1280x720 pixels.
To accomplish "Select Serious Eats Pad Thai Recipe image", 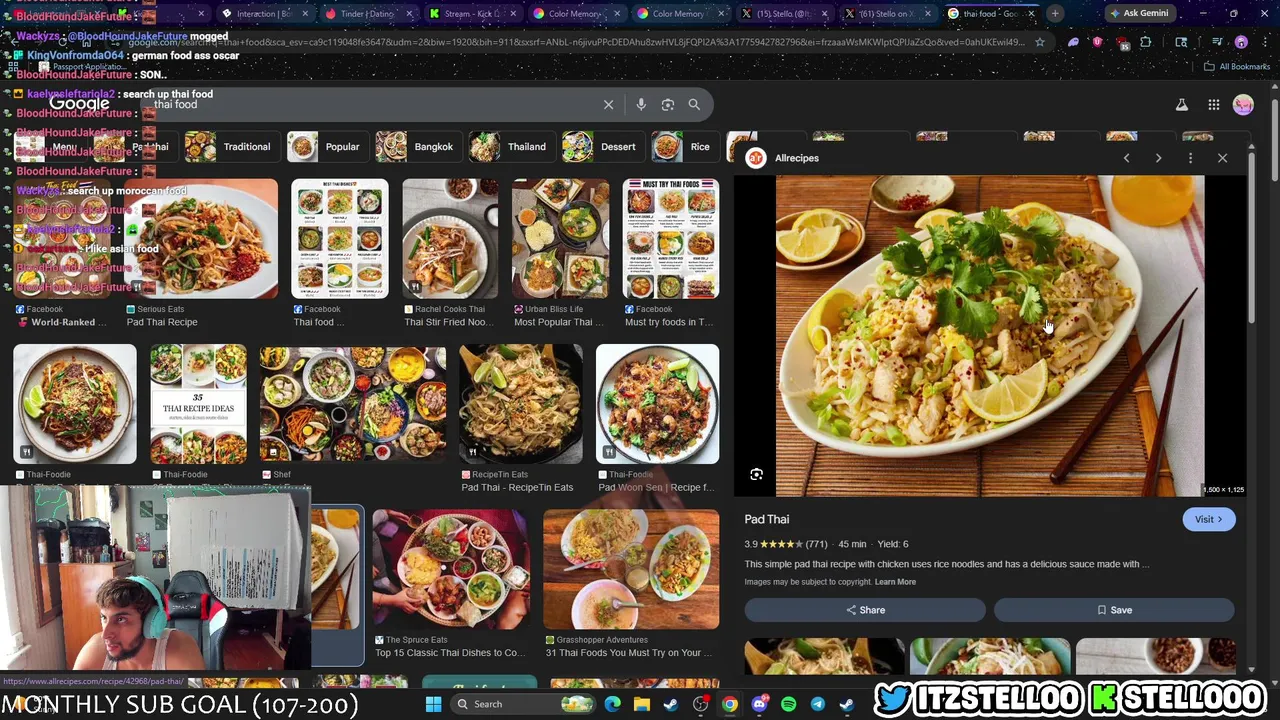I will point(202,239).
